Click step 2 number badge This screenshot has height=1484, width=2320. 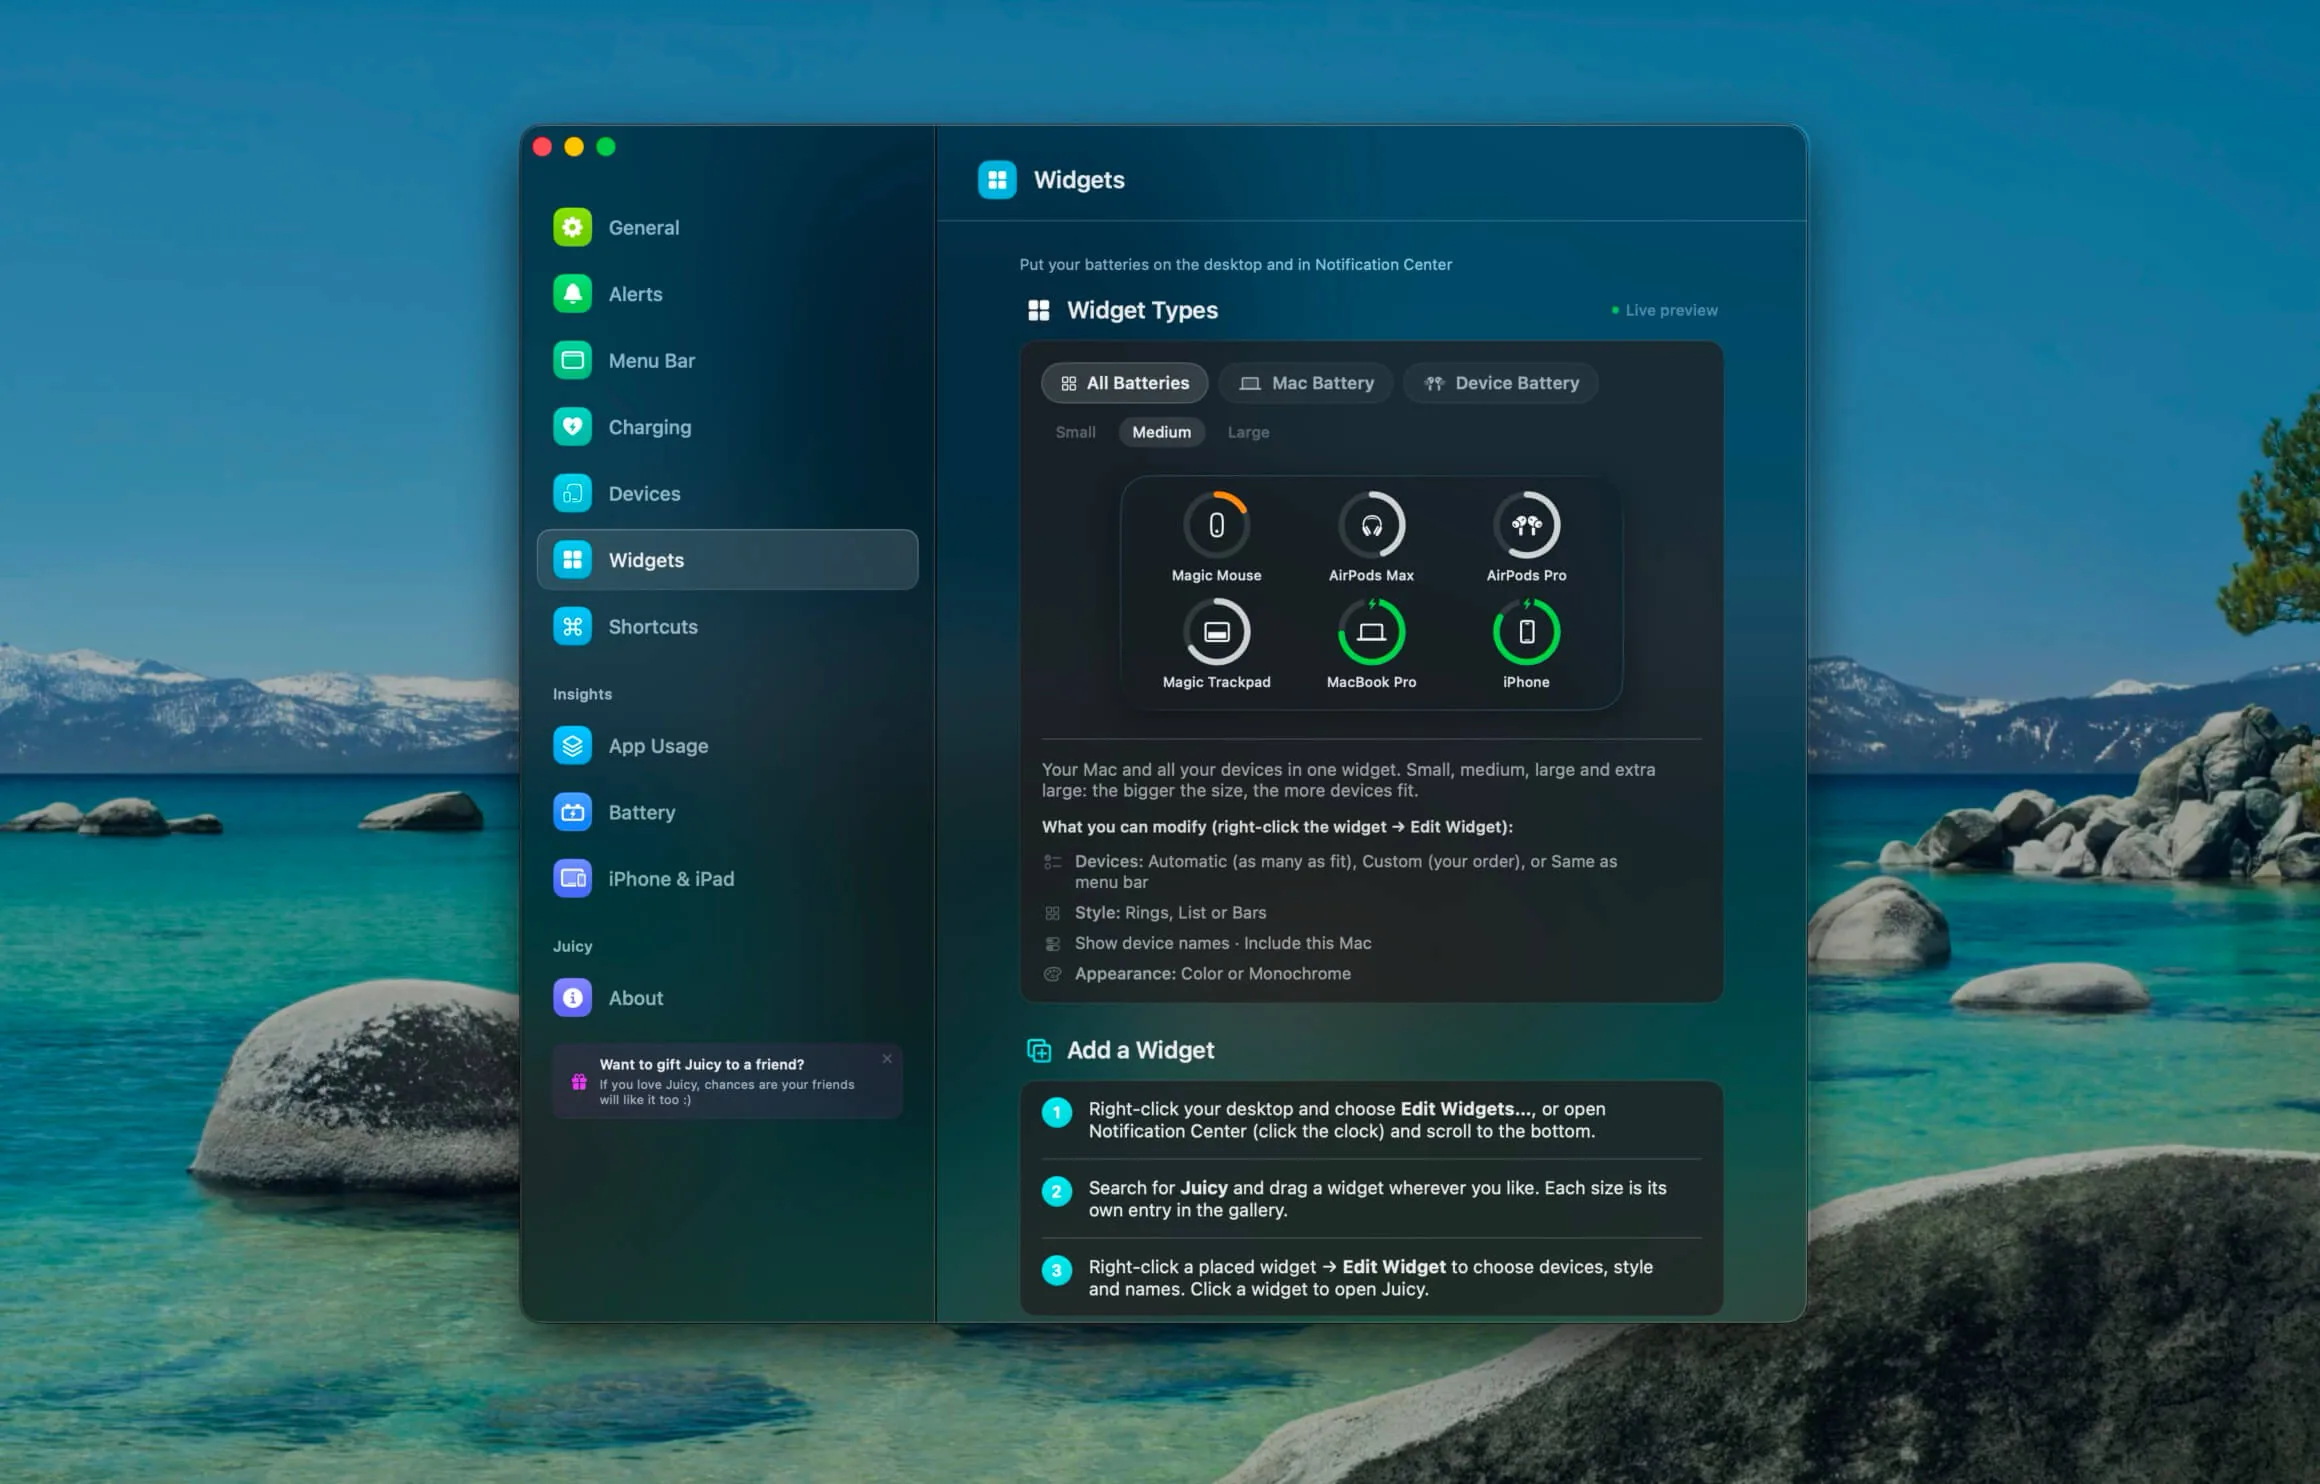point(1057,1192)
